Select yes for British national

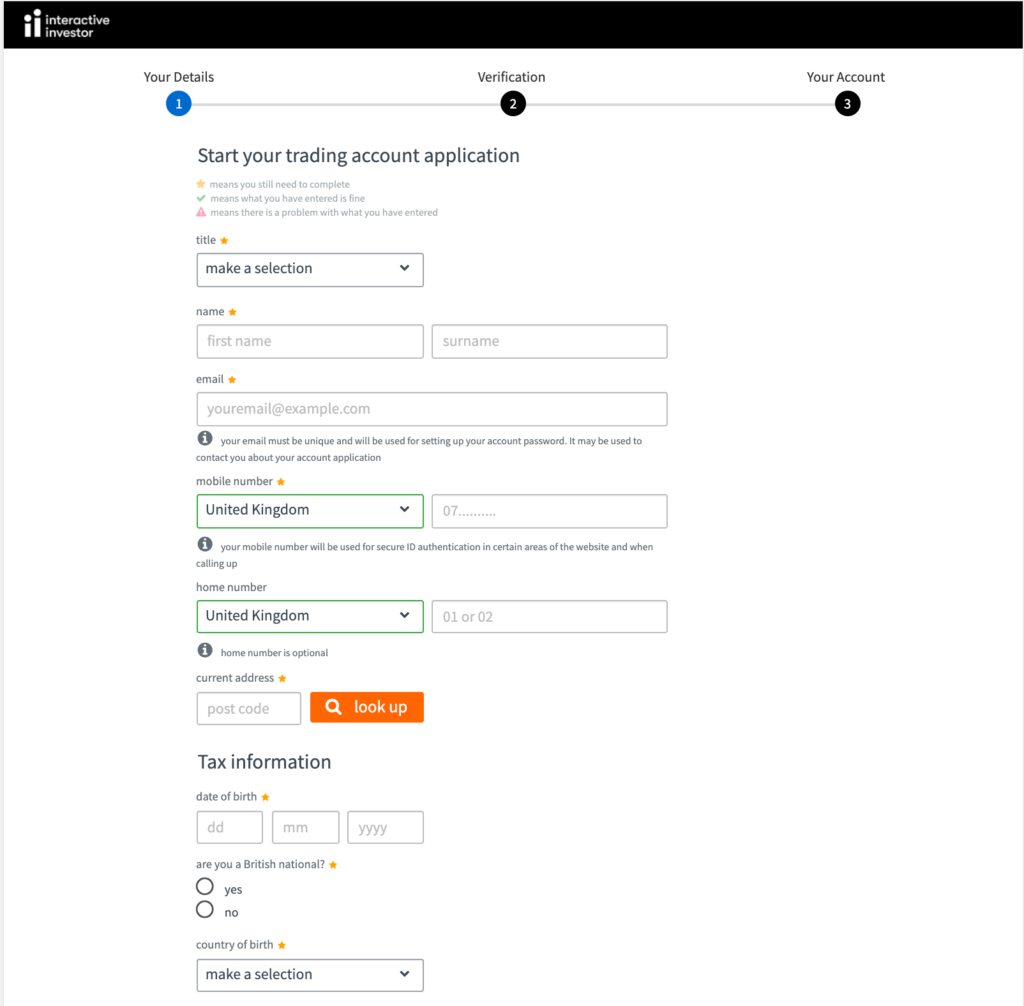(205, 886)
